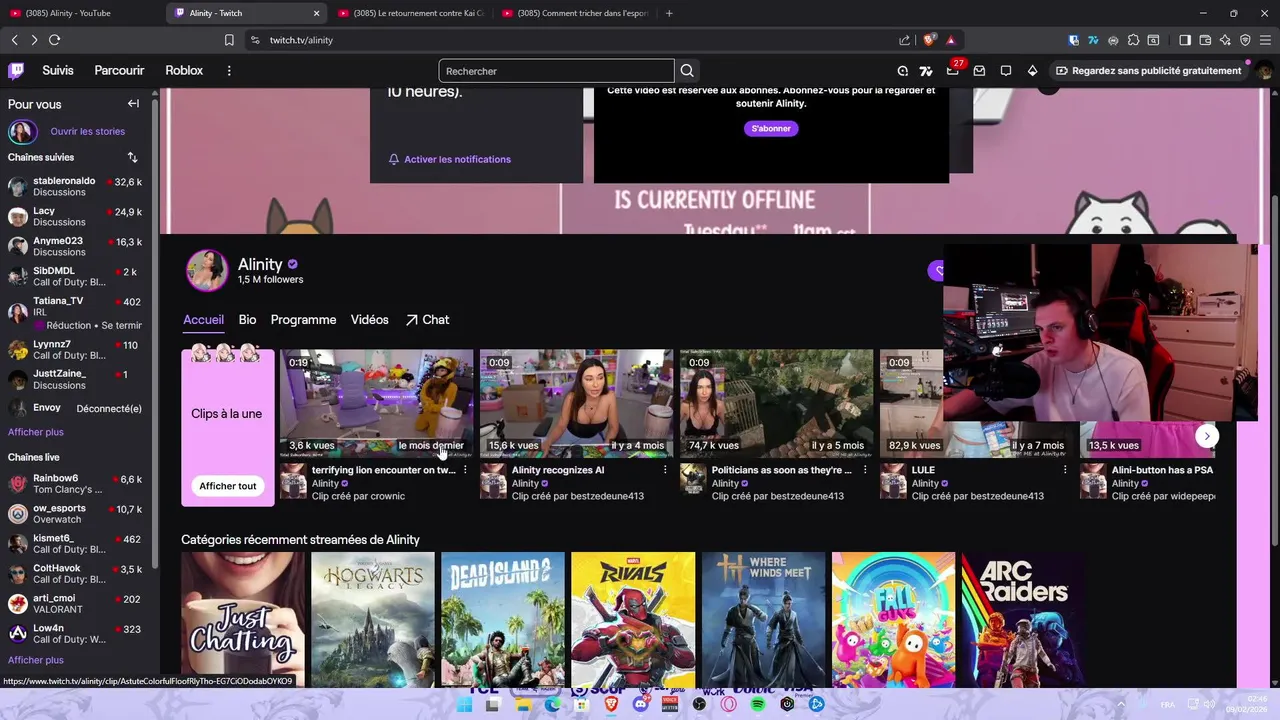Image resolution: width=1280 pixels, height=720 pixels.
Task: Open the Twitch navbar three-dot menu
Action: pos(229,71)
